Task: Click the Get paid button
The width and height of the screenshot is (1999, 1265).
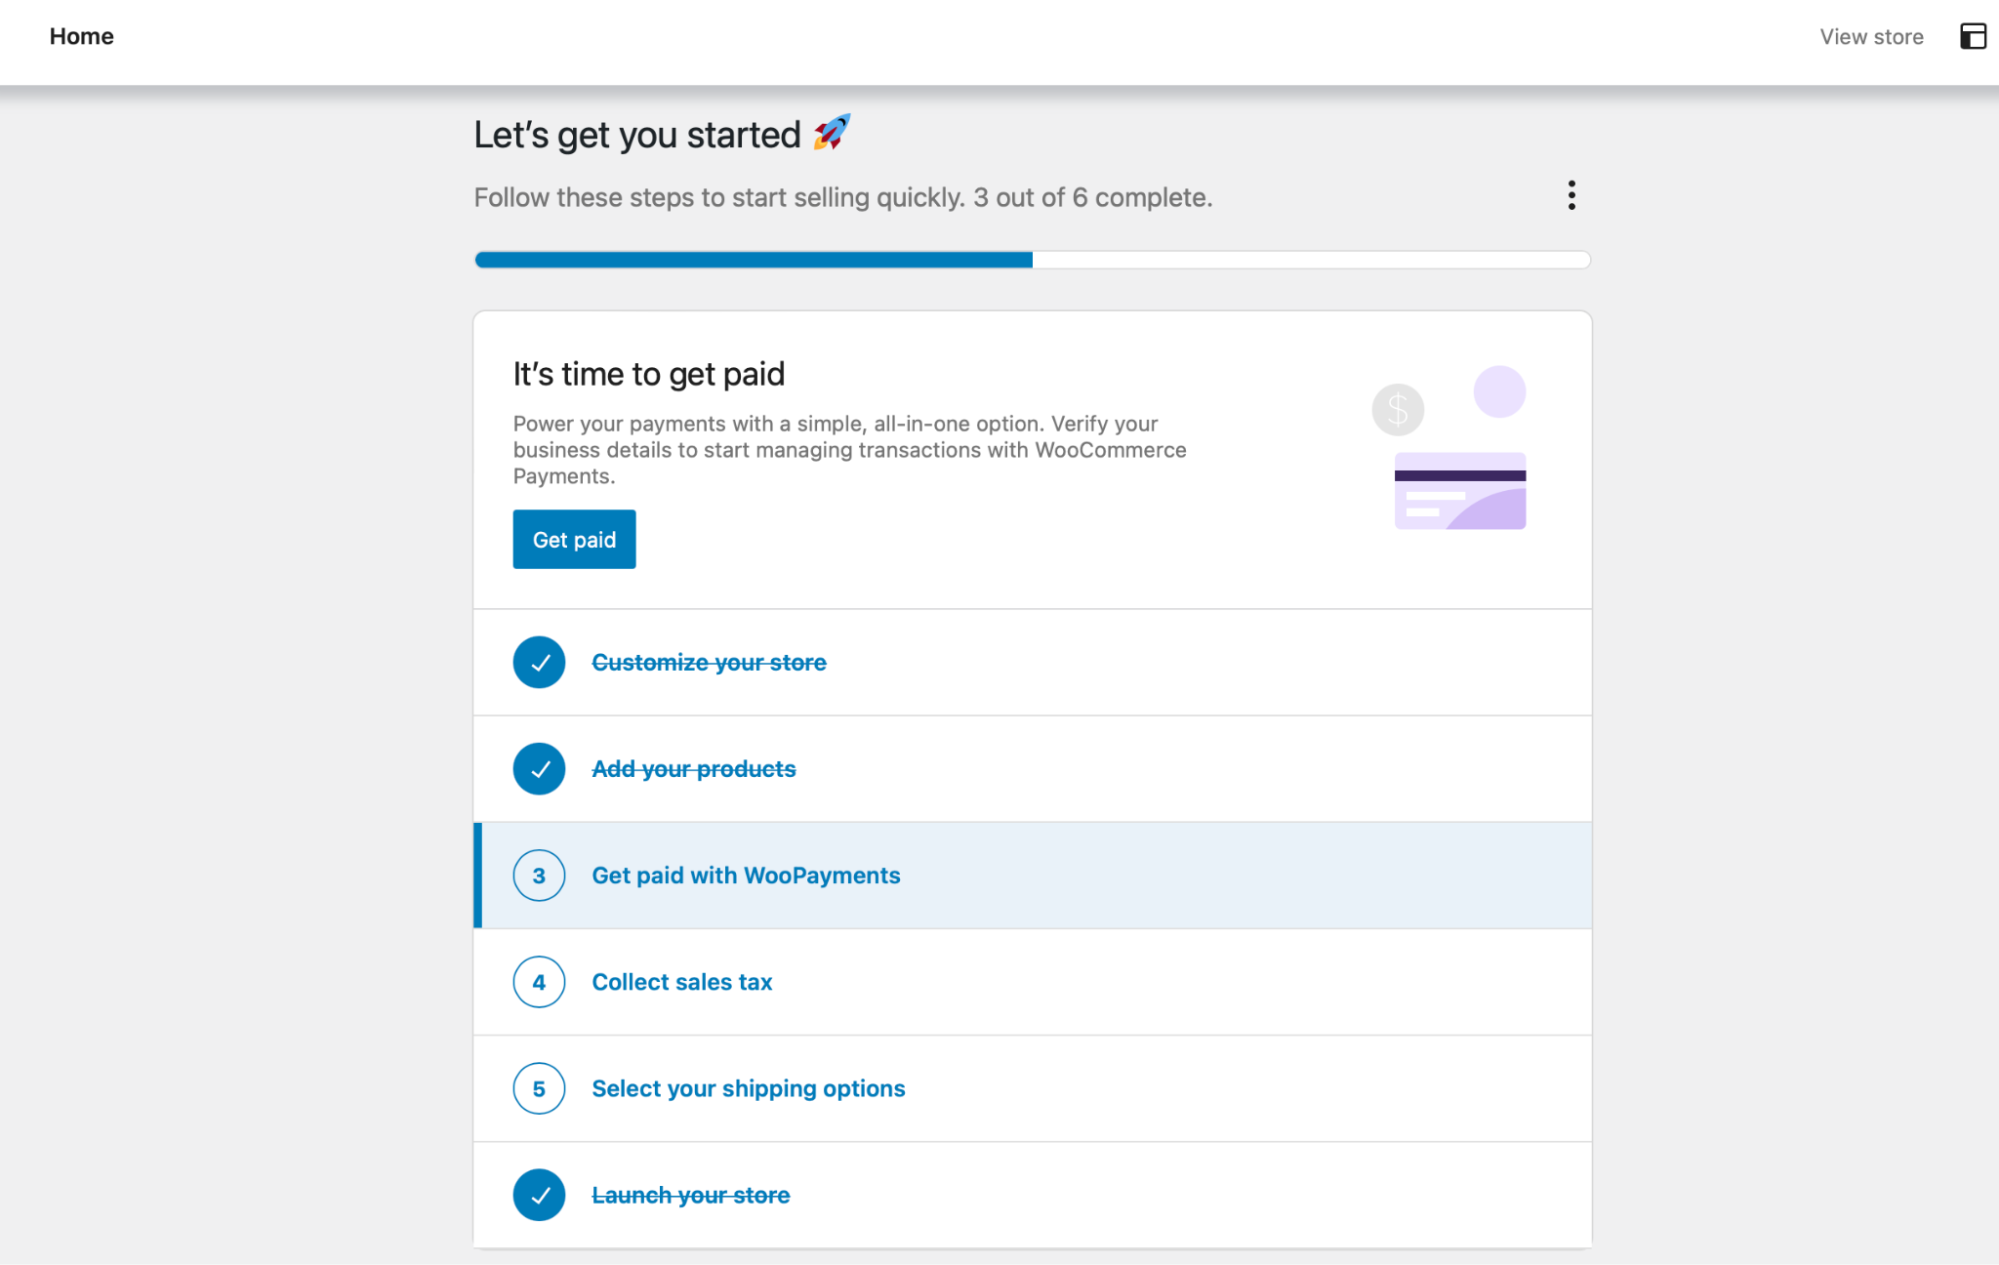Action: [x=574, y=540]
